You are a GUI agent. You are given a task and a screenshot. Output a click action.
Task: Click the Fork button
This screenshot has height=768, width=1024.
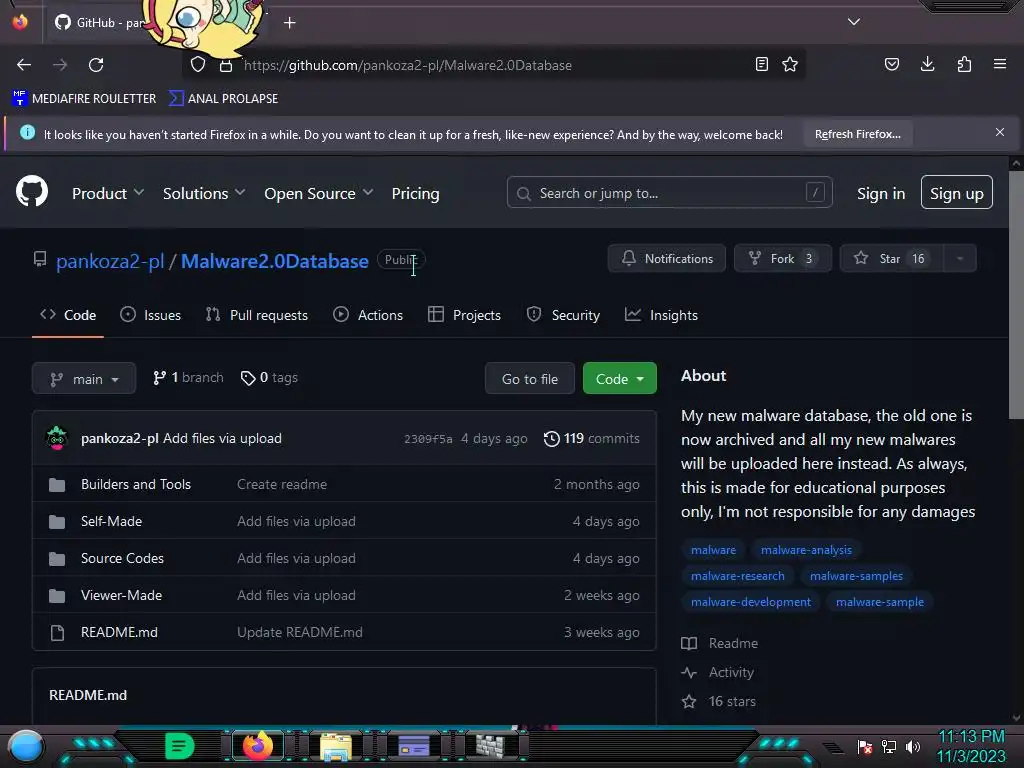783,259
